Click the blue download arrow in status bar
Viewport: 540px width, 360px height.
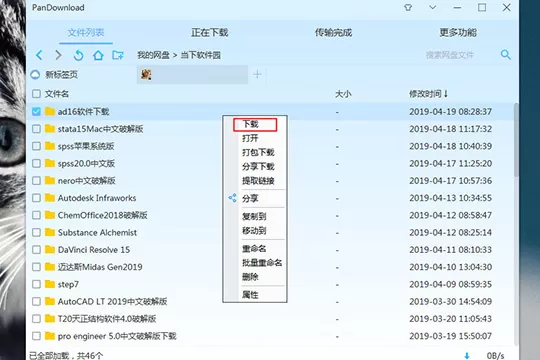[x=467, y=356]
